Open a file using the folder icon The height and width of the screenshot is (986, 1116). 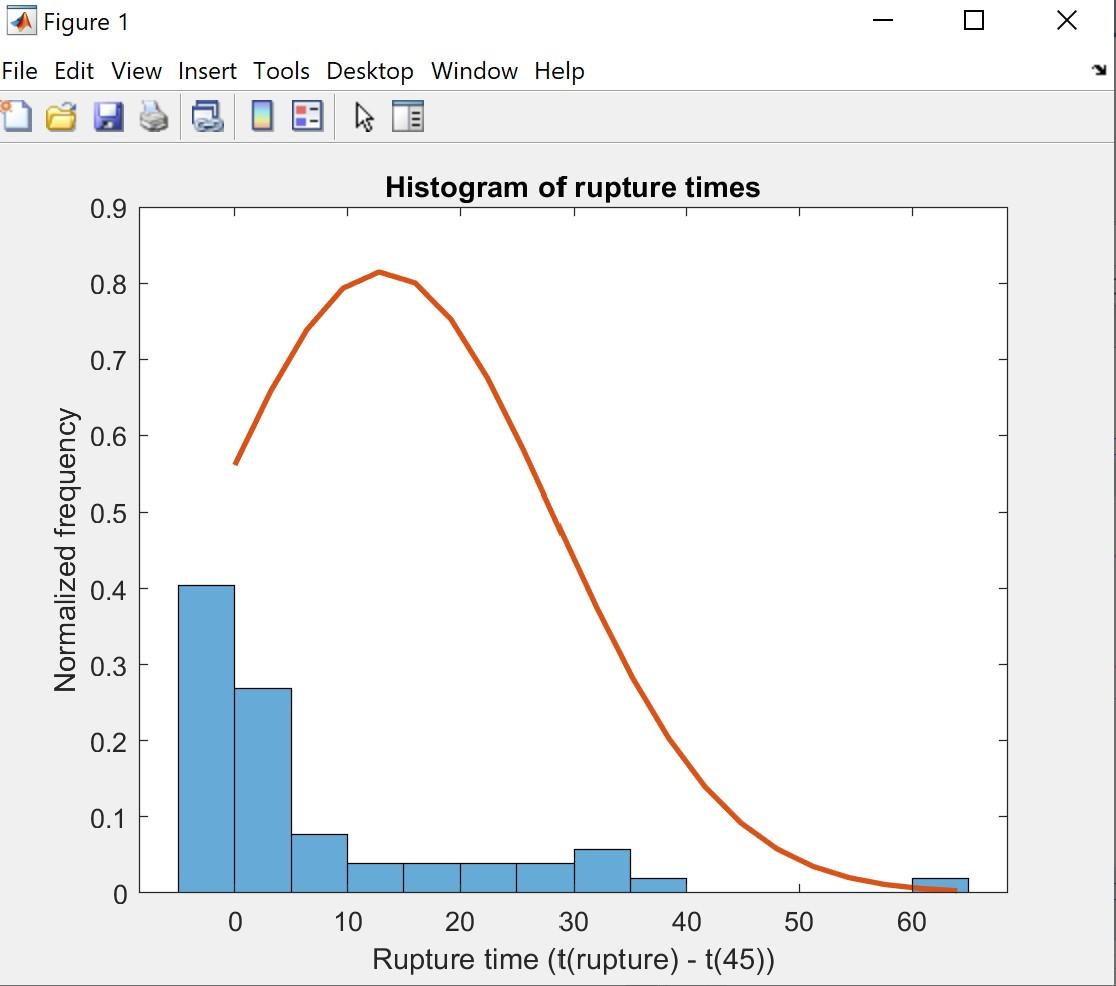pos(59,116)
